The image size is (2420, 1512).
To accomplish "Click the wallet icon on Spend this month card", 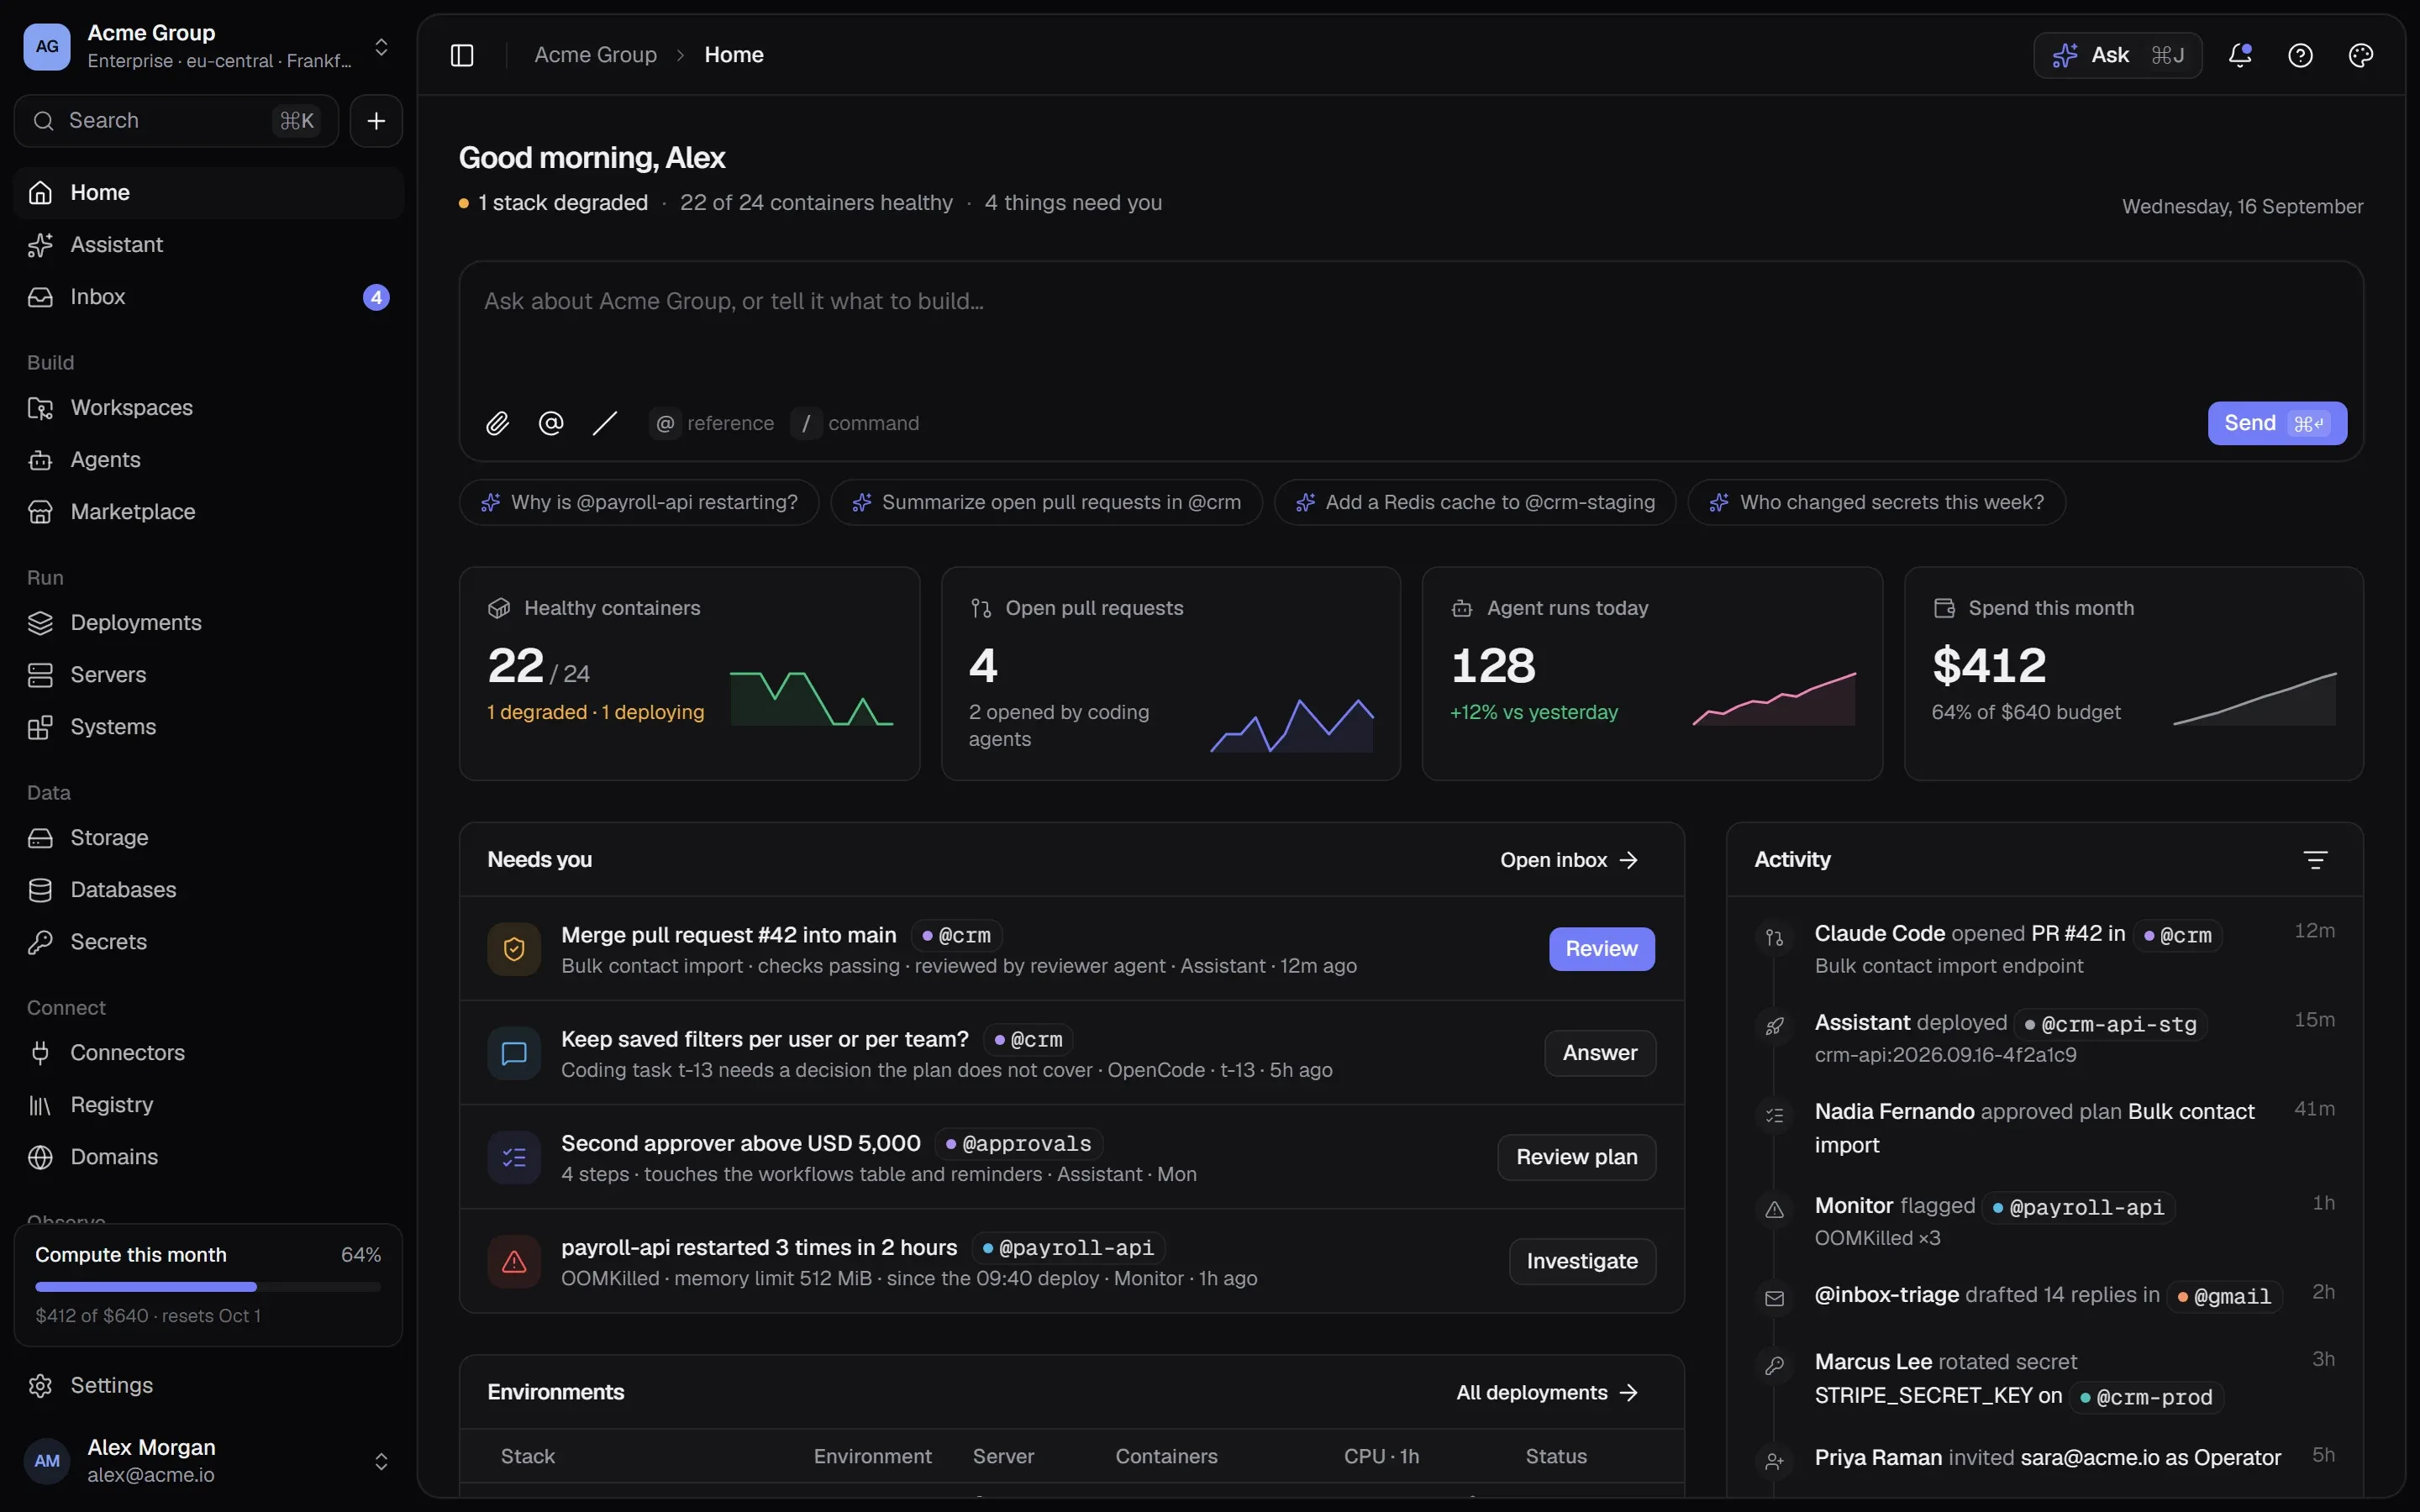I will pos(1943,608).
